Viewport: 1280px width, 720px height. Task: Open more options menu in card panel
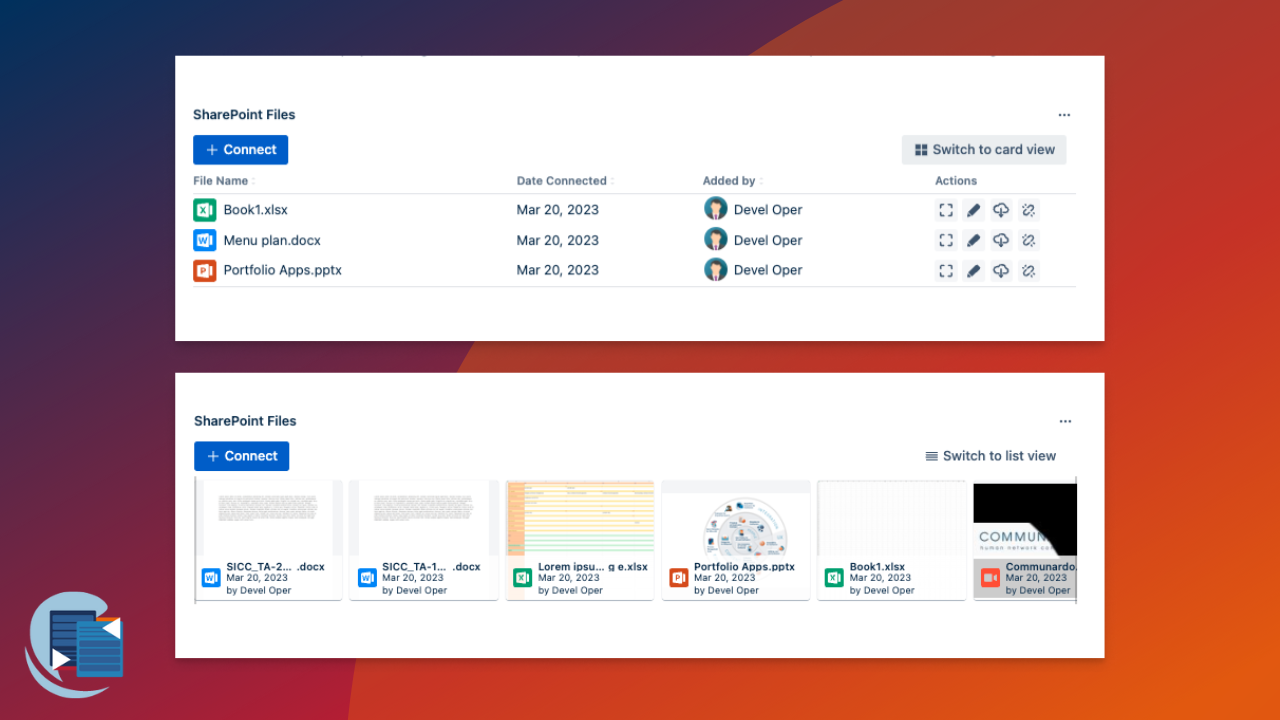(1065, 421)
